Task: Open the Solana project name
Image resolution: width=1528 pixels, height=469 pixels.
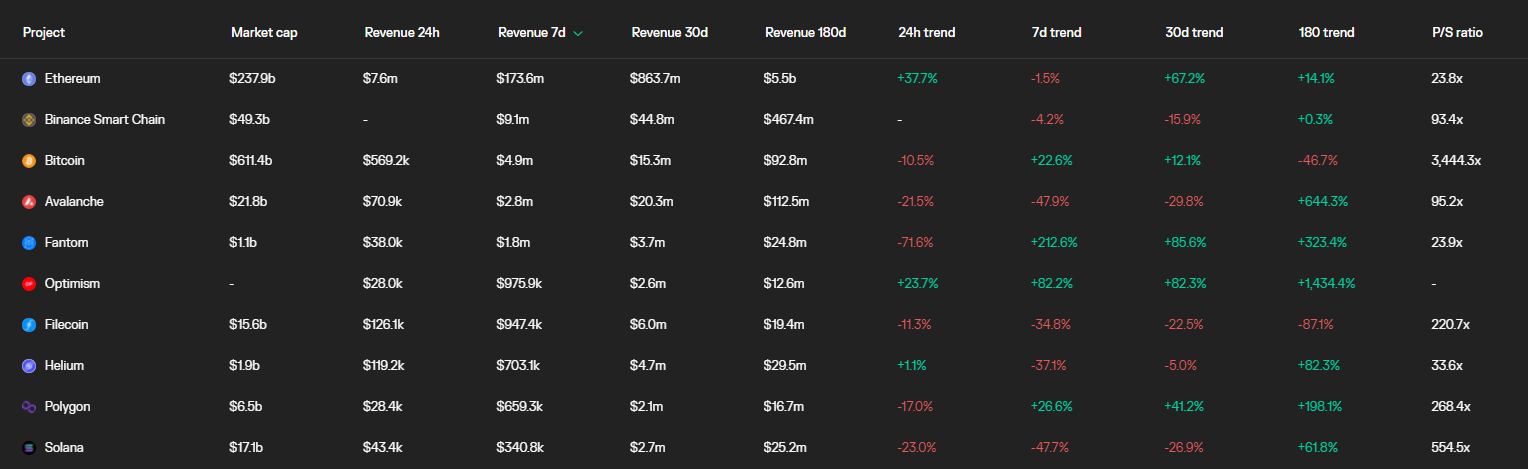Action: [65, 447]
